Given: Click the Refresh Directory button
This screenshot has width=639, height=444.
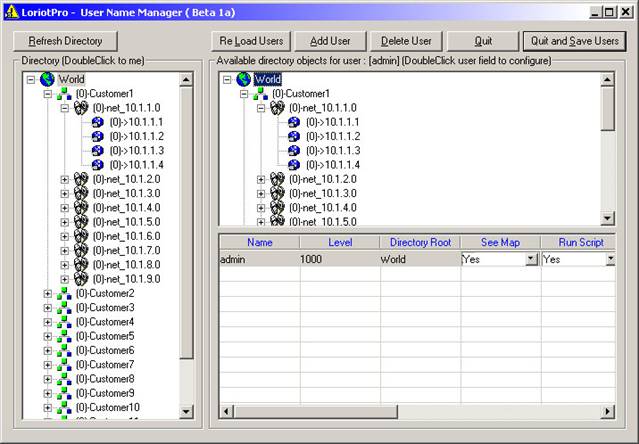Looking at the screenshot, I should [65, 41].
